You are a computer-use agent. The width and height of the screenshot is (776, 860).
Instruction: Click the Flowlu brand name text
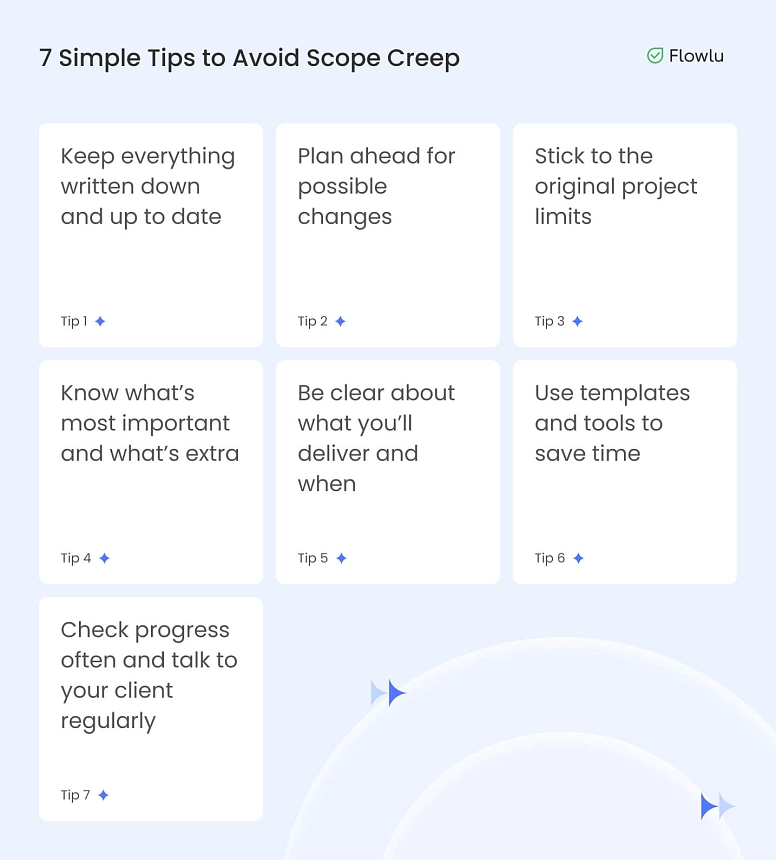coord(697,56)
